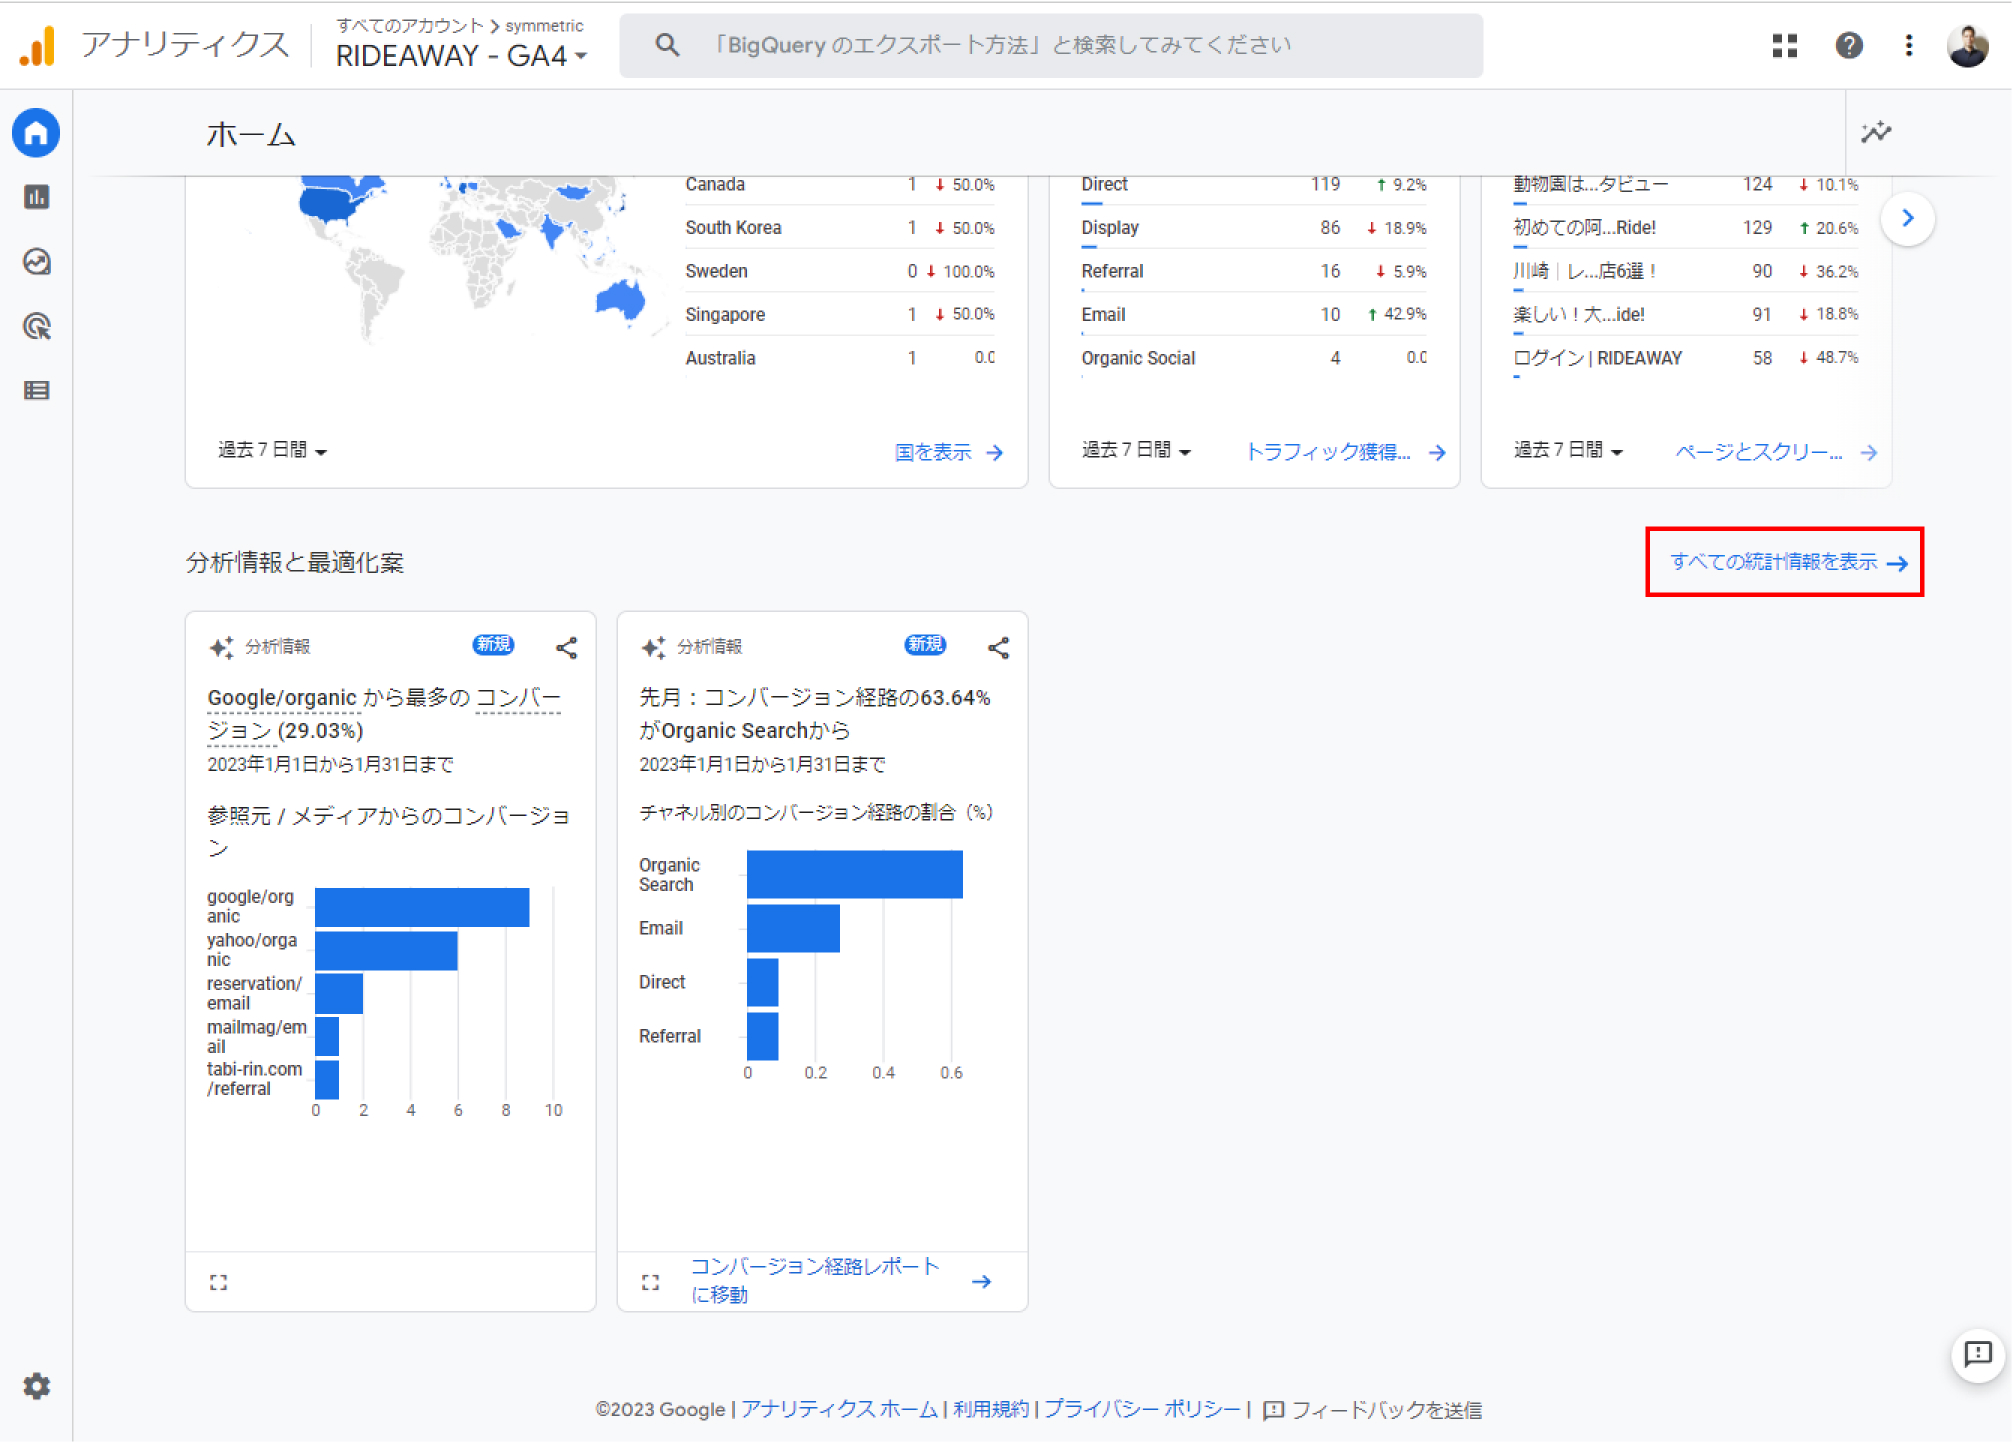This screenshot has height=1442, width=2012.
Task: Expand the Google/organic insight card fullscreen
Action: pos(218,1282)
